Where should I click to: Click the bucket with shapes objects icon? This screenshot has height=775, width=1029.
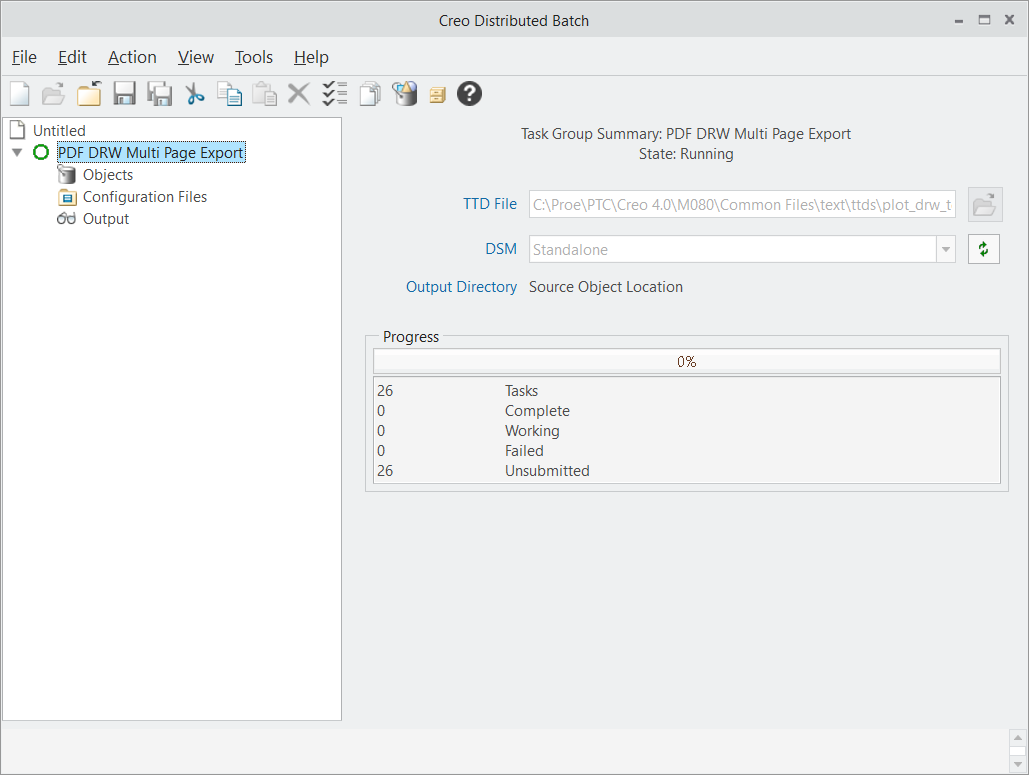click(x=404, y=94)
